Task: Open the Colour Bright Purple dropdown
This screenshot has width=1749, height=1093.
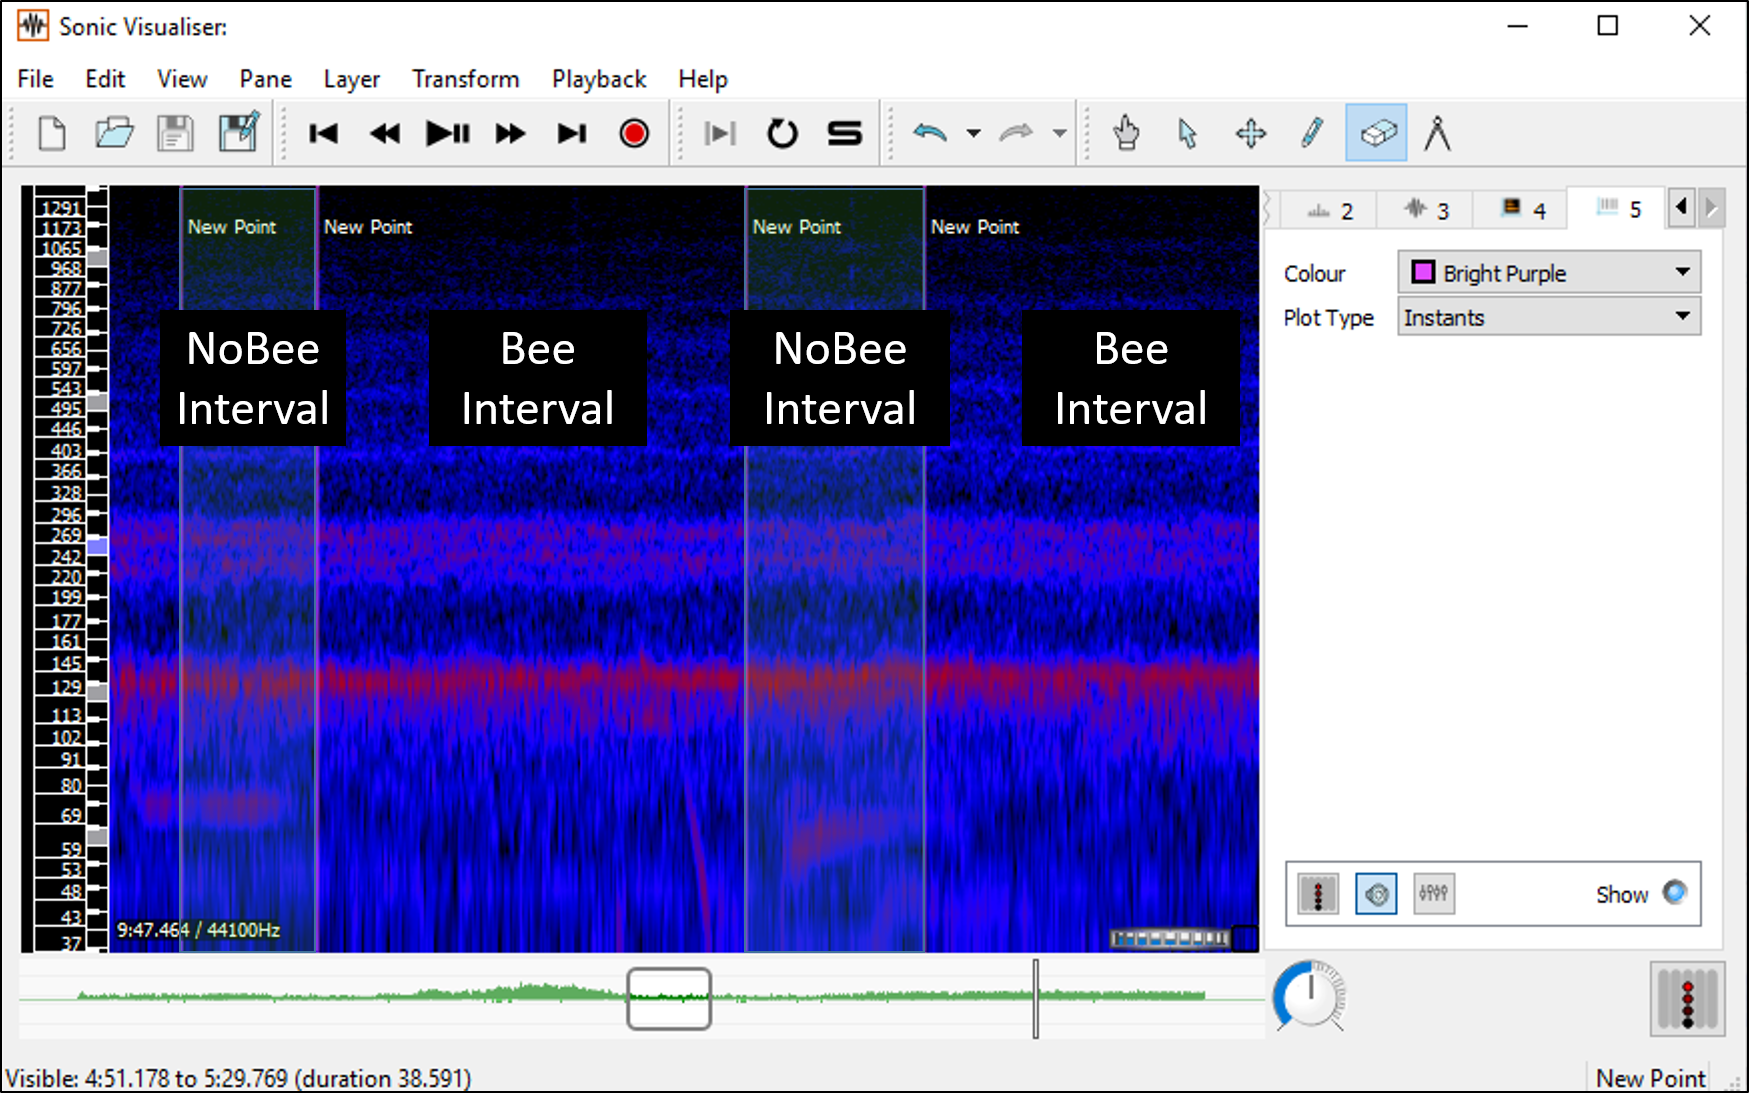Action: (x=1548, y=273)
